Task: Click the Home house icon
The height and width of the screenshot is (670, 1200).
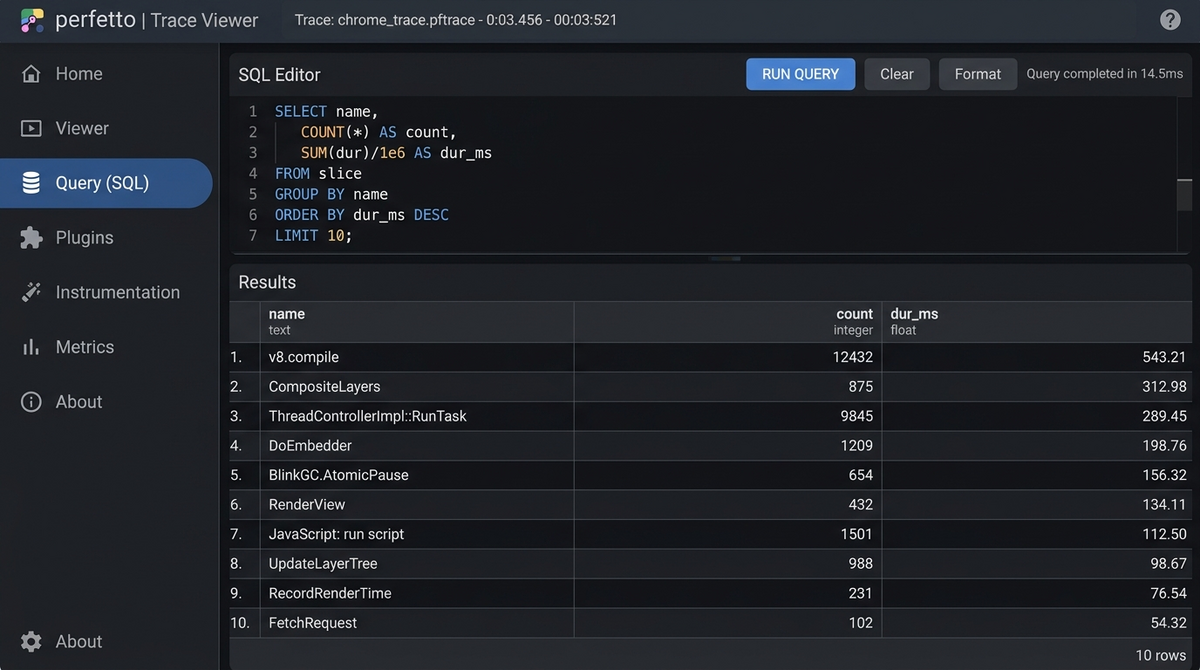Action: (31, 74)
